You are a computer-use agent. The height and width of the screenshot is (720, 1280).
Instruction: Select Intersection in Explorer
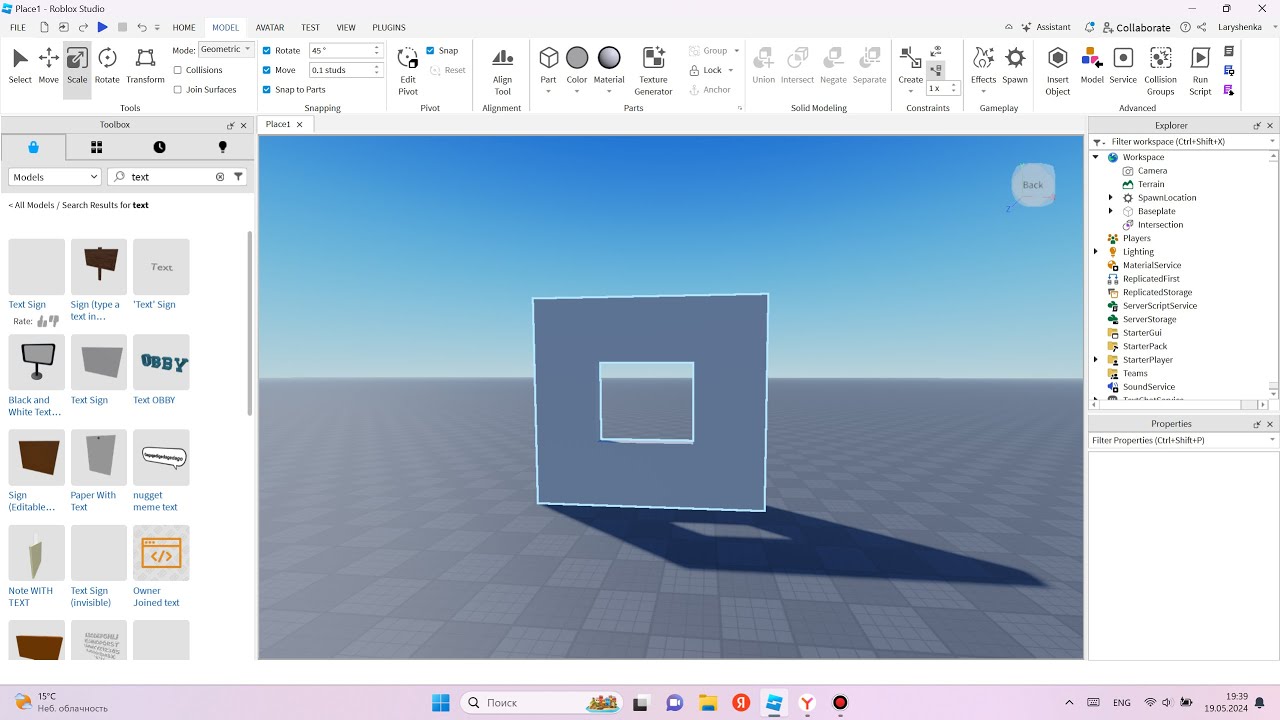tap(1159, 224)
